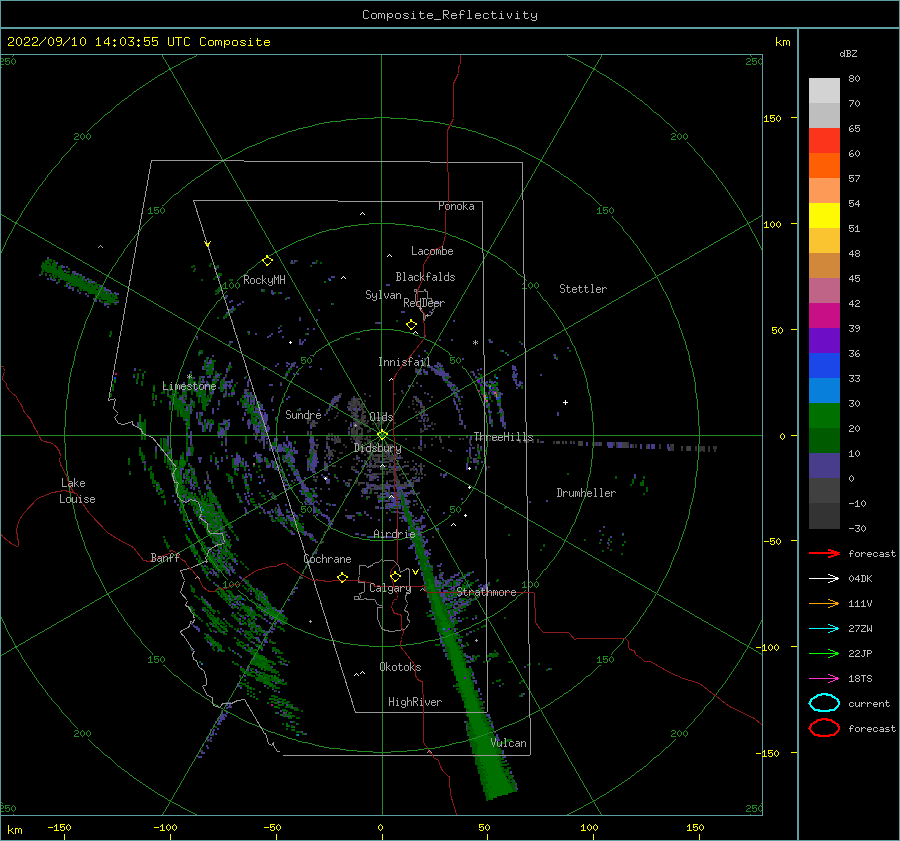Click the Innisfail label
Image resolution: width=900 pixels, height=841 pixels.
[x=404, y=362]
